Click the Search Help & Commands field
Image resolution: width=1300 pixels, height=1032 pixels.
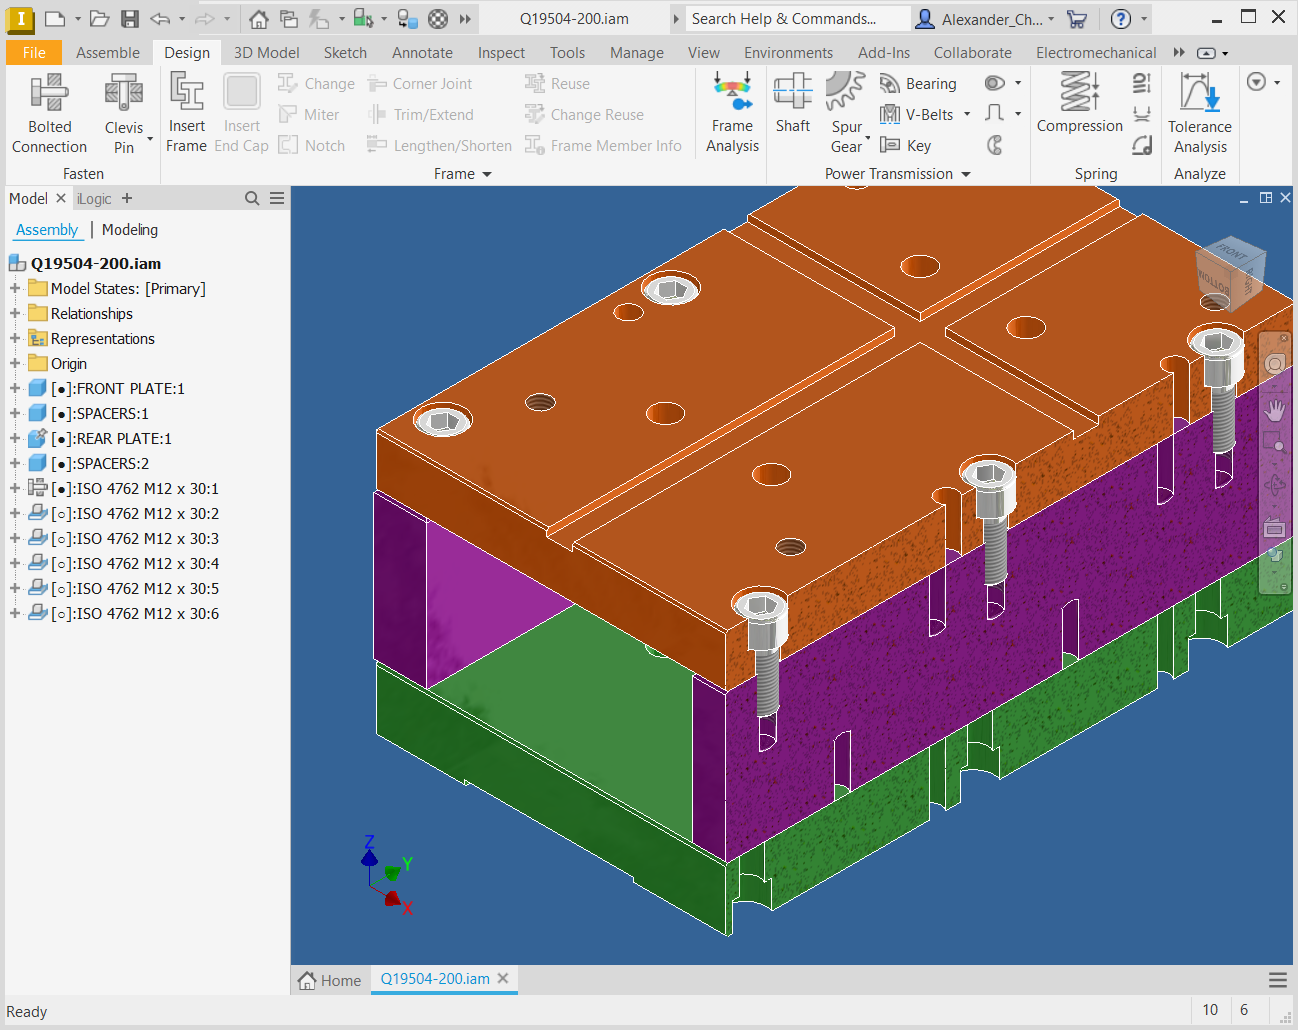pyautogui.click(x=795, y=18)
